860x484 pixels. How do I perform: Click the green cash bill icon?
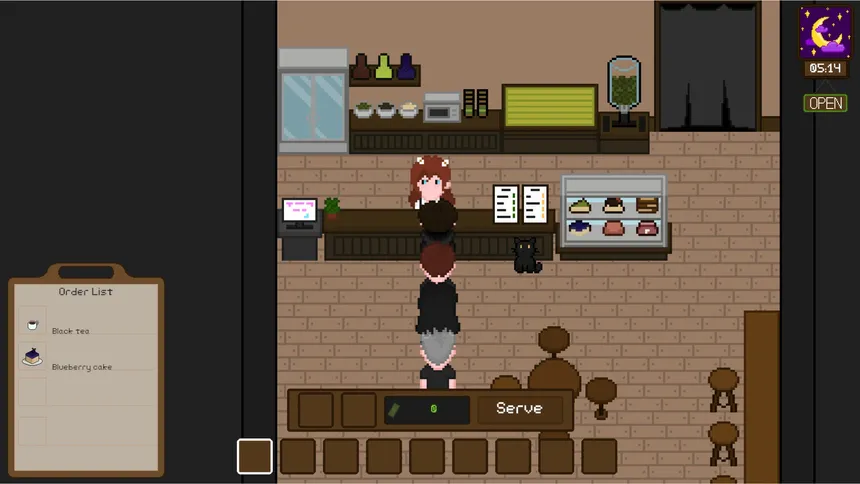tap(393, 410)
